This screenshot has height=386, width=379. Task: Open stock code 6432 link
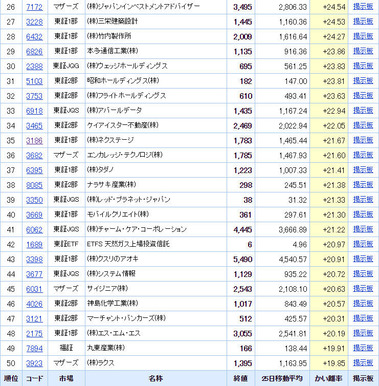[34, 37]
